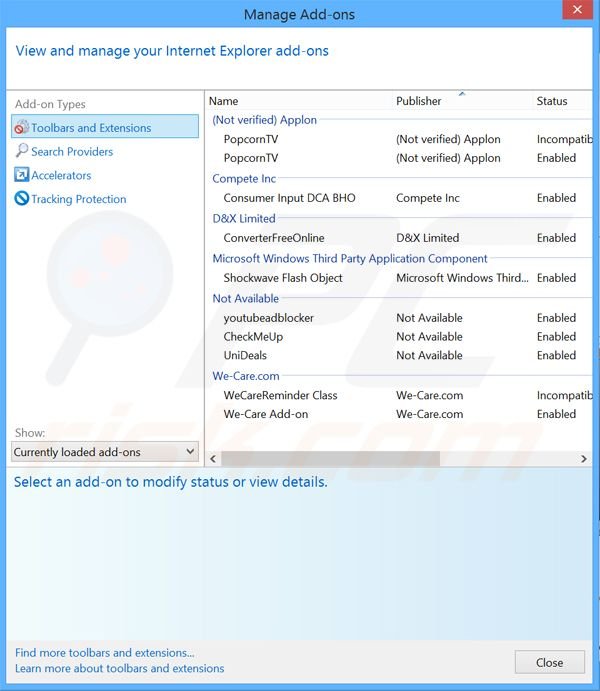The image size is (600, 691).
Task: Select Shockwave Flash Object add-on
Action: tap(399, 278)
